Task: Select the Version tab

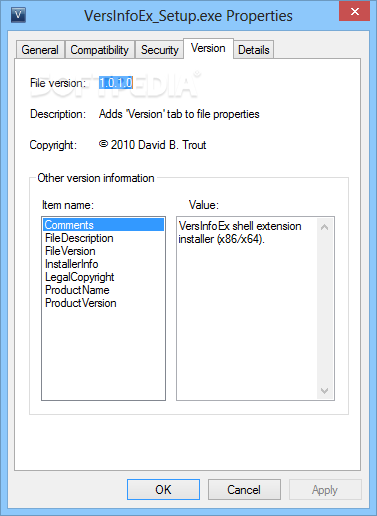Action: point(208,48)
